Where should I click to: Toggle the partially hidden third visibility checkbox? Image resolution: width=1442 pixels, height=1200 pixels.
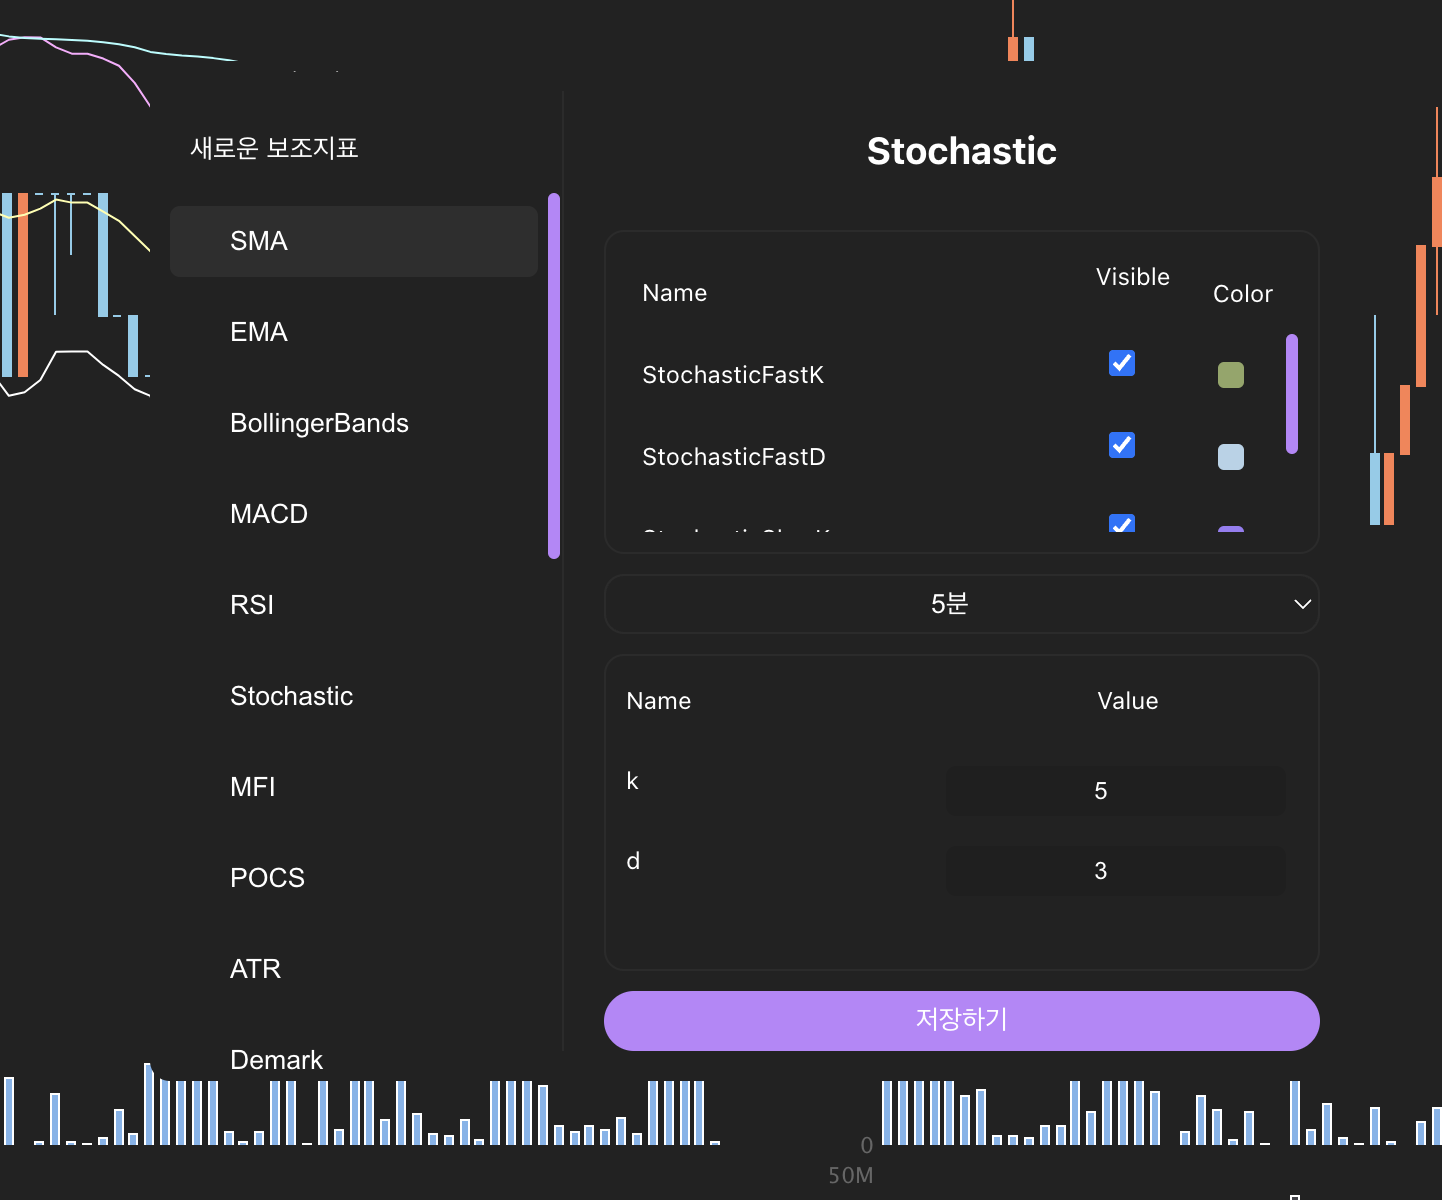pos(1122,523)
